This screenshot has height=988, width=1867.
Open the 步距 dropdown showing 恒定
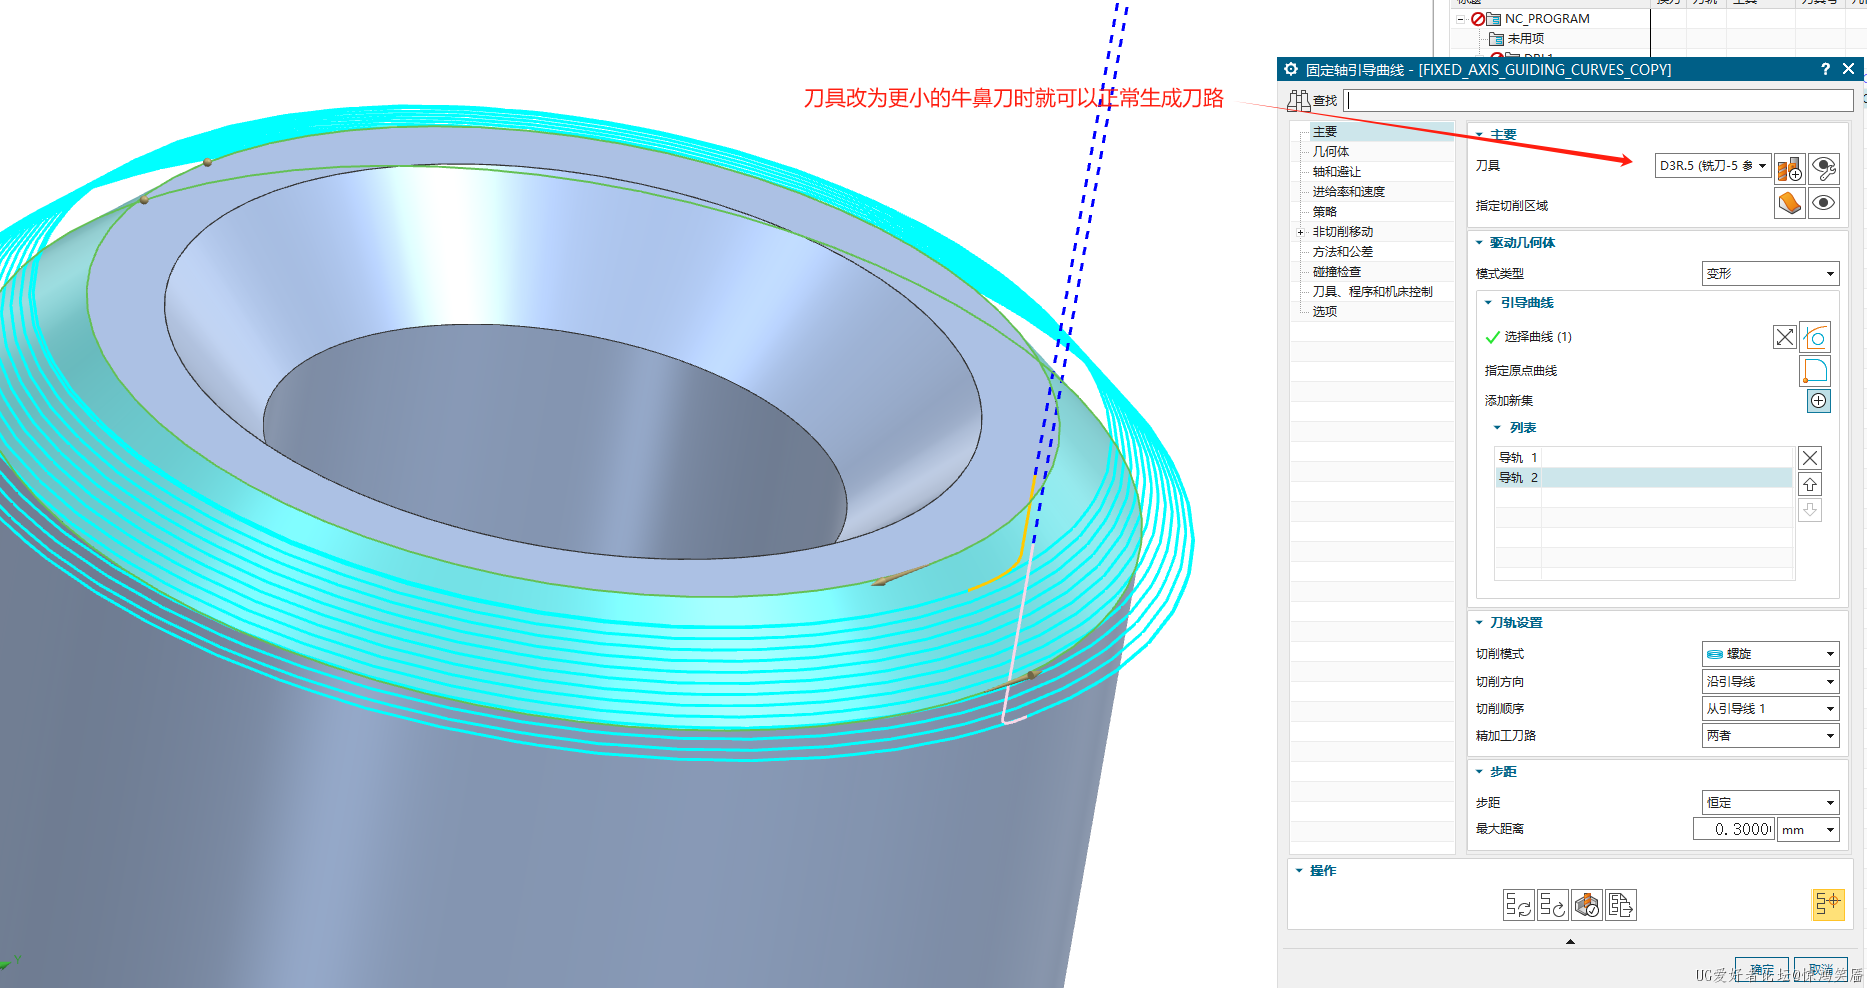pos(1770,802)
